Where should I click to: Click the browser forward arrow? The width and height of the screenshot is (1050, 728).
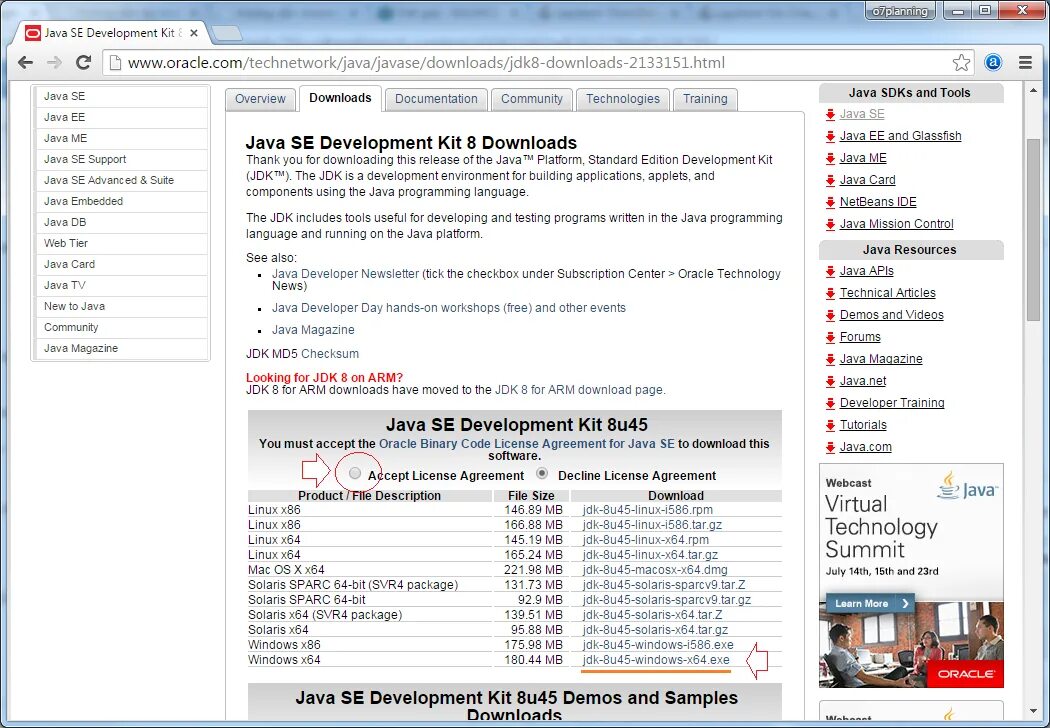click(x=54, y=63)
